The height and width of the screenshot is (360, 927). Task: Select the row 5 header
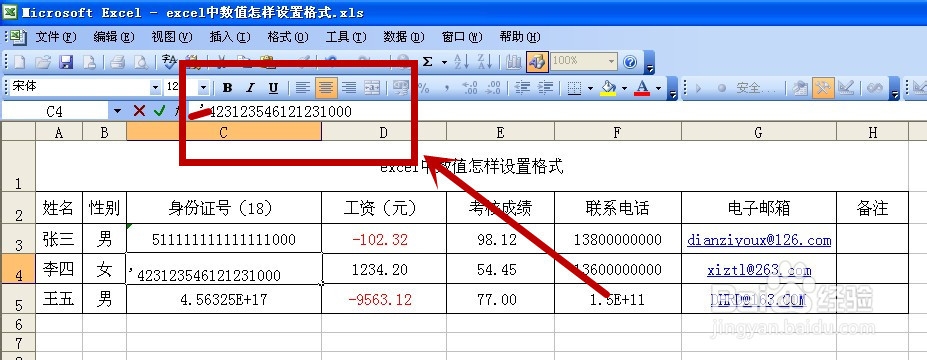point(18,299)
